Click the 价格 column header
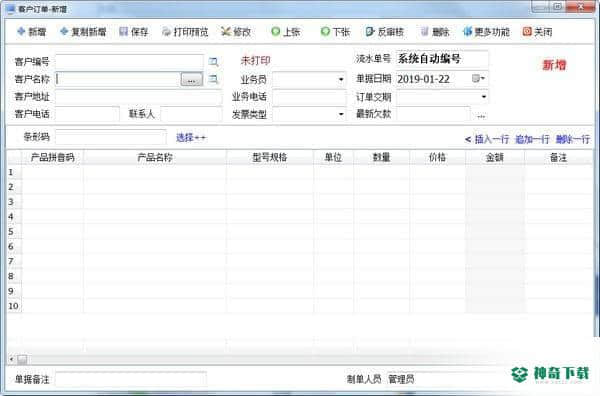 pyautogui.click(x=437, y=157)
